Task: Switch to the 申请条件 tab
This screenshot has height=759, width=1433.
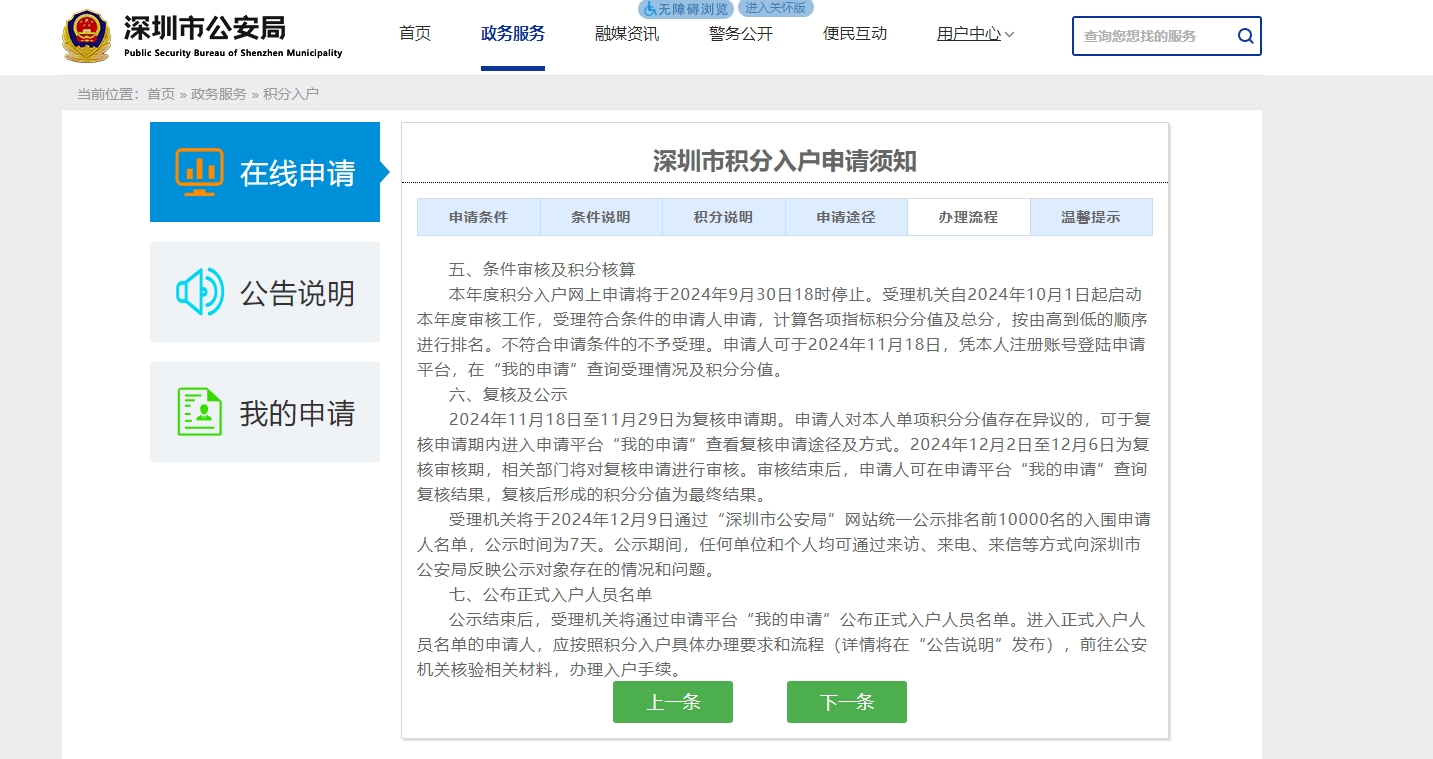Action: click(479, 217)
